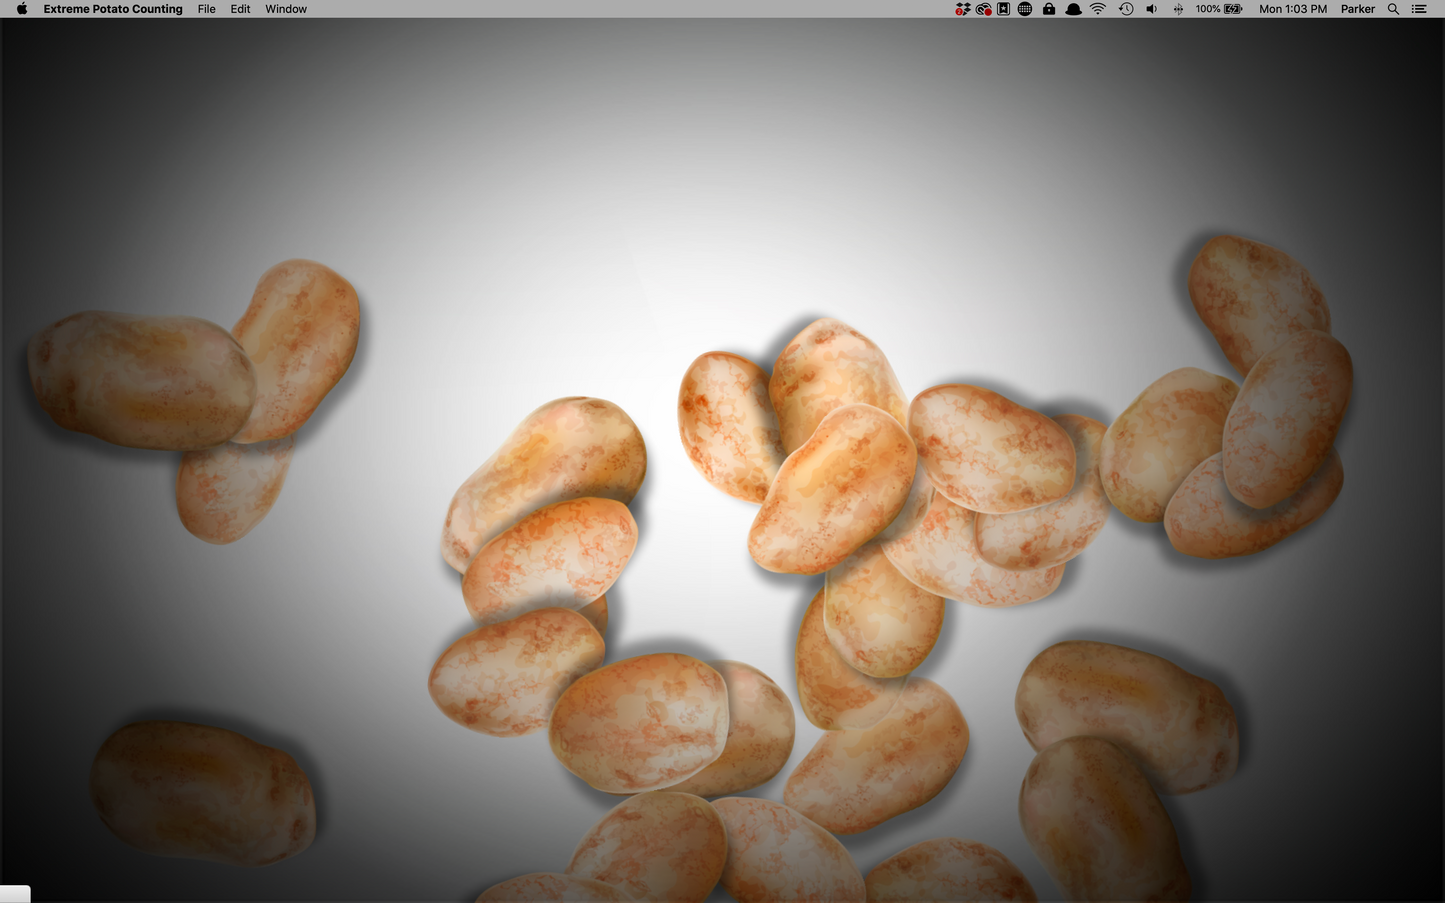Click the white tab at bottom-left corner
This screenshot has width=1445, height=903.
point(15,894)
